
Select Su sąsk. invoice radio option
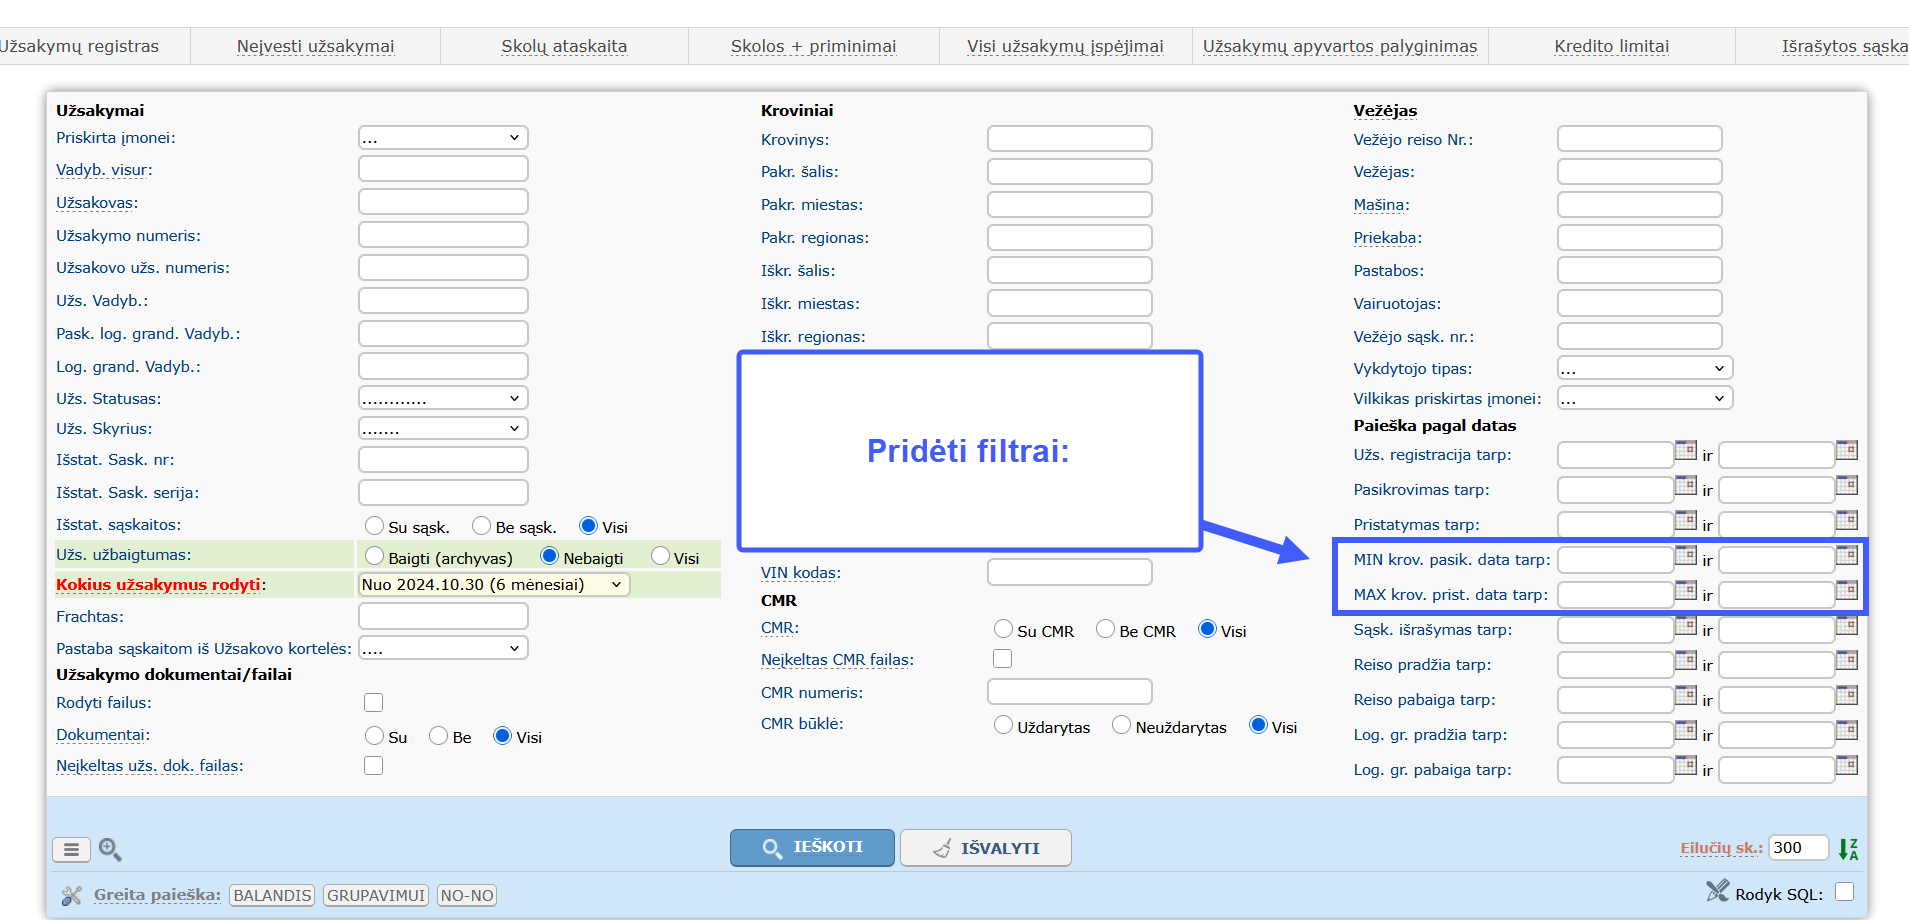(375, 525)
